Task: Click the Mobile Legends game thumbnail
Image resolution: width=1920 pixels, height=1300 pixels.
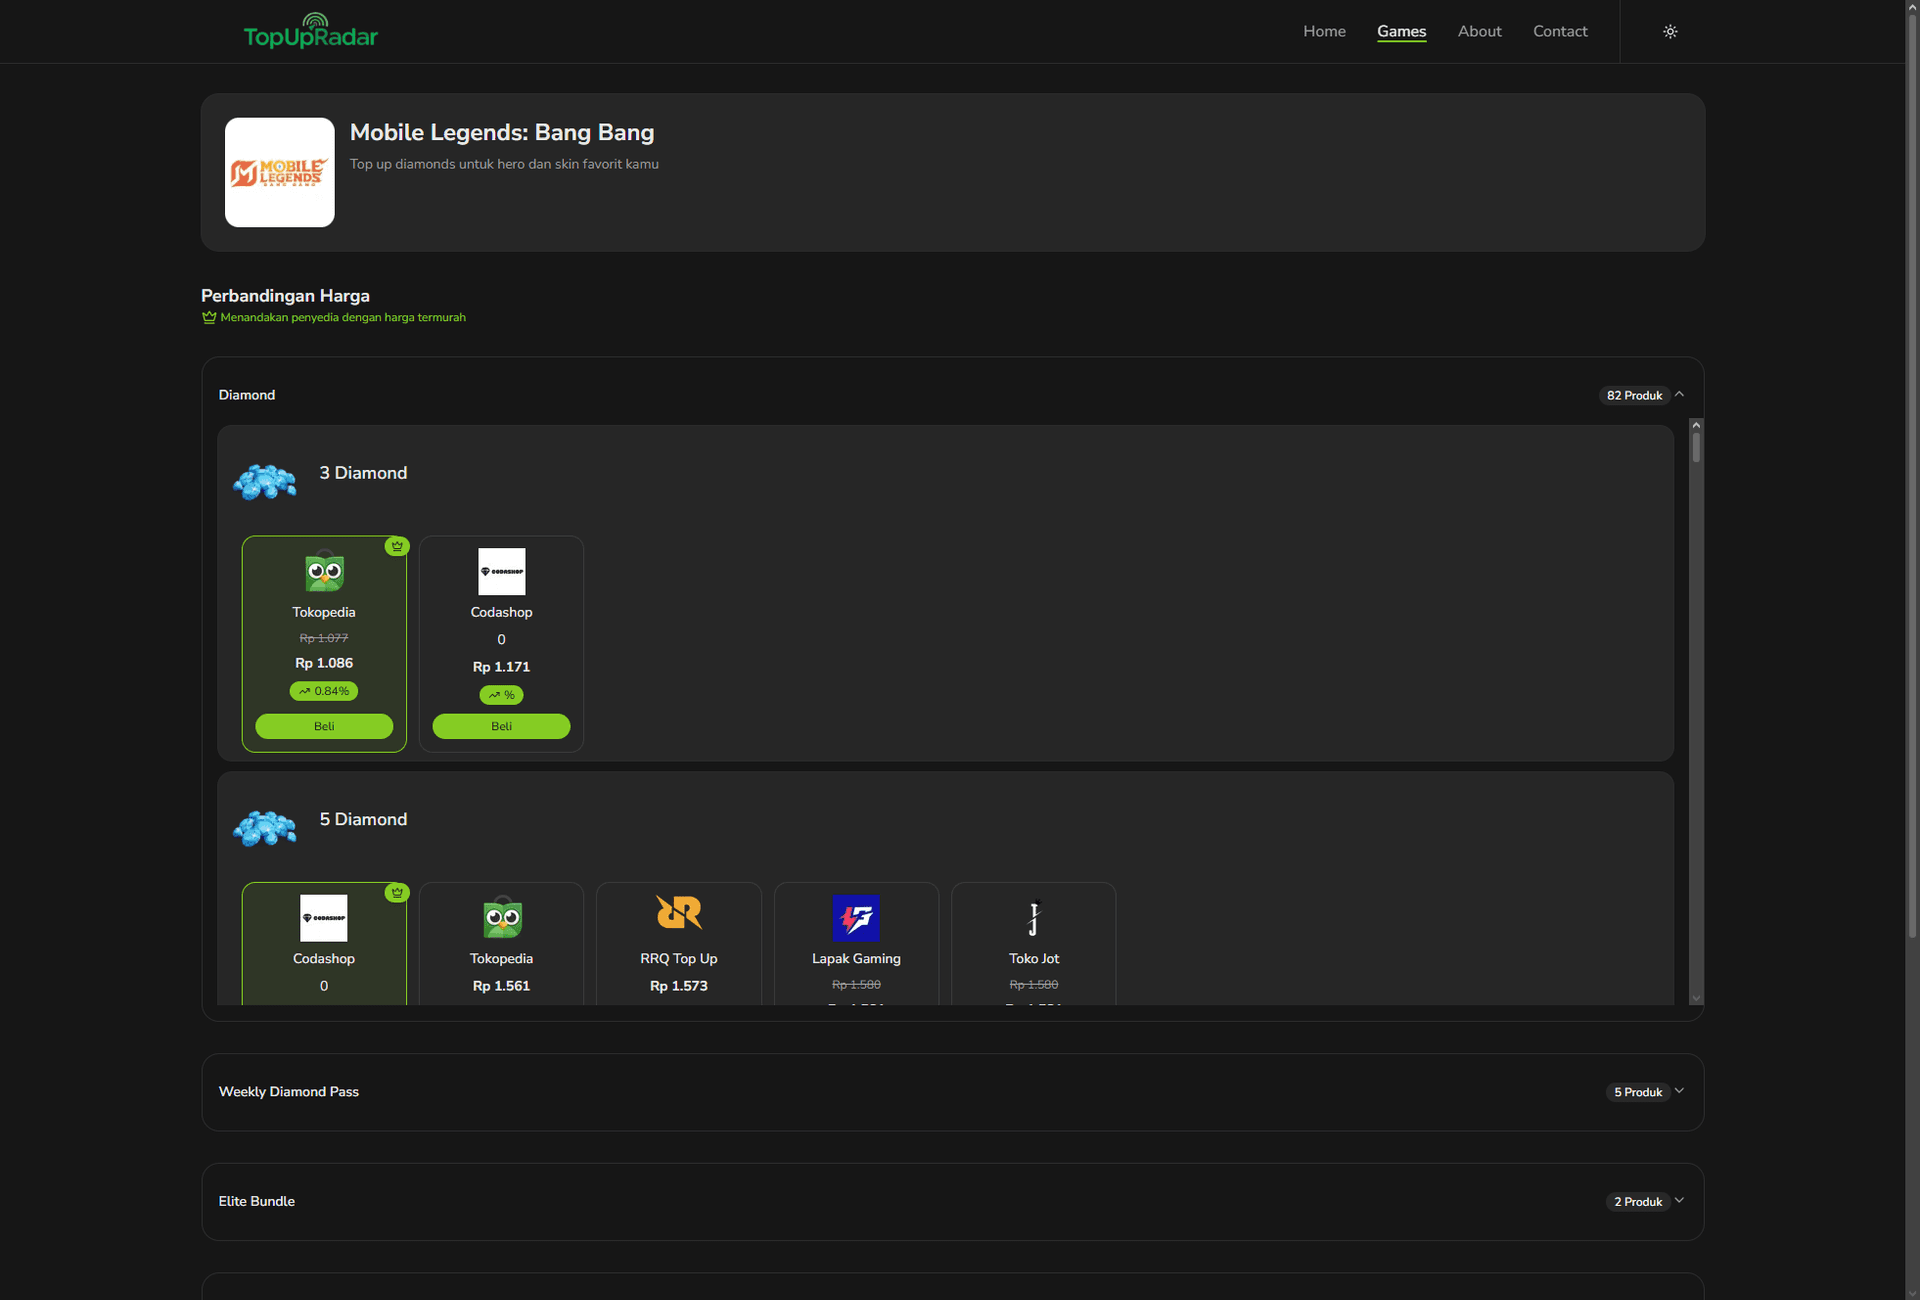Action: pos(280,172)
